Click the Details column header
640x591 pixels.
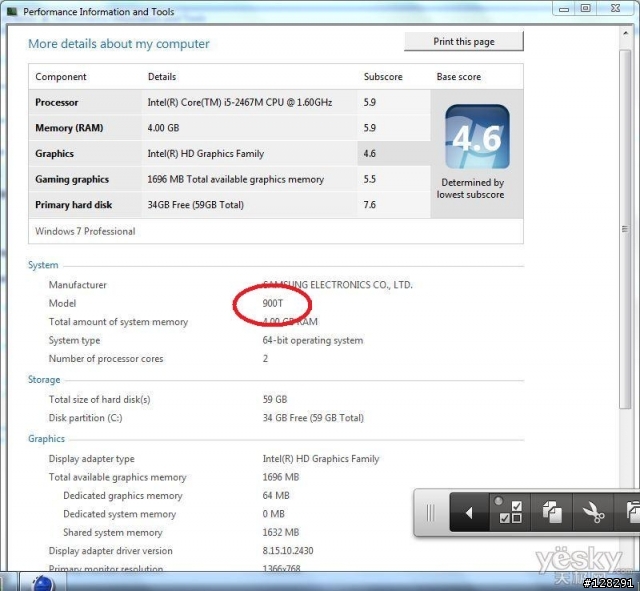162,77
